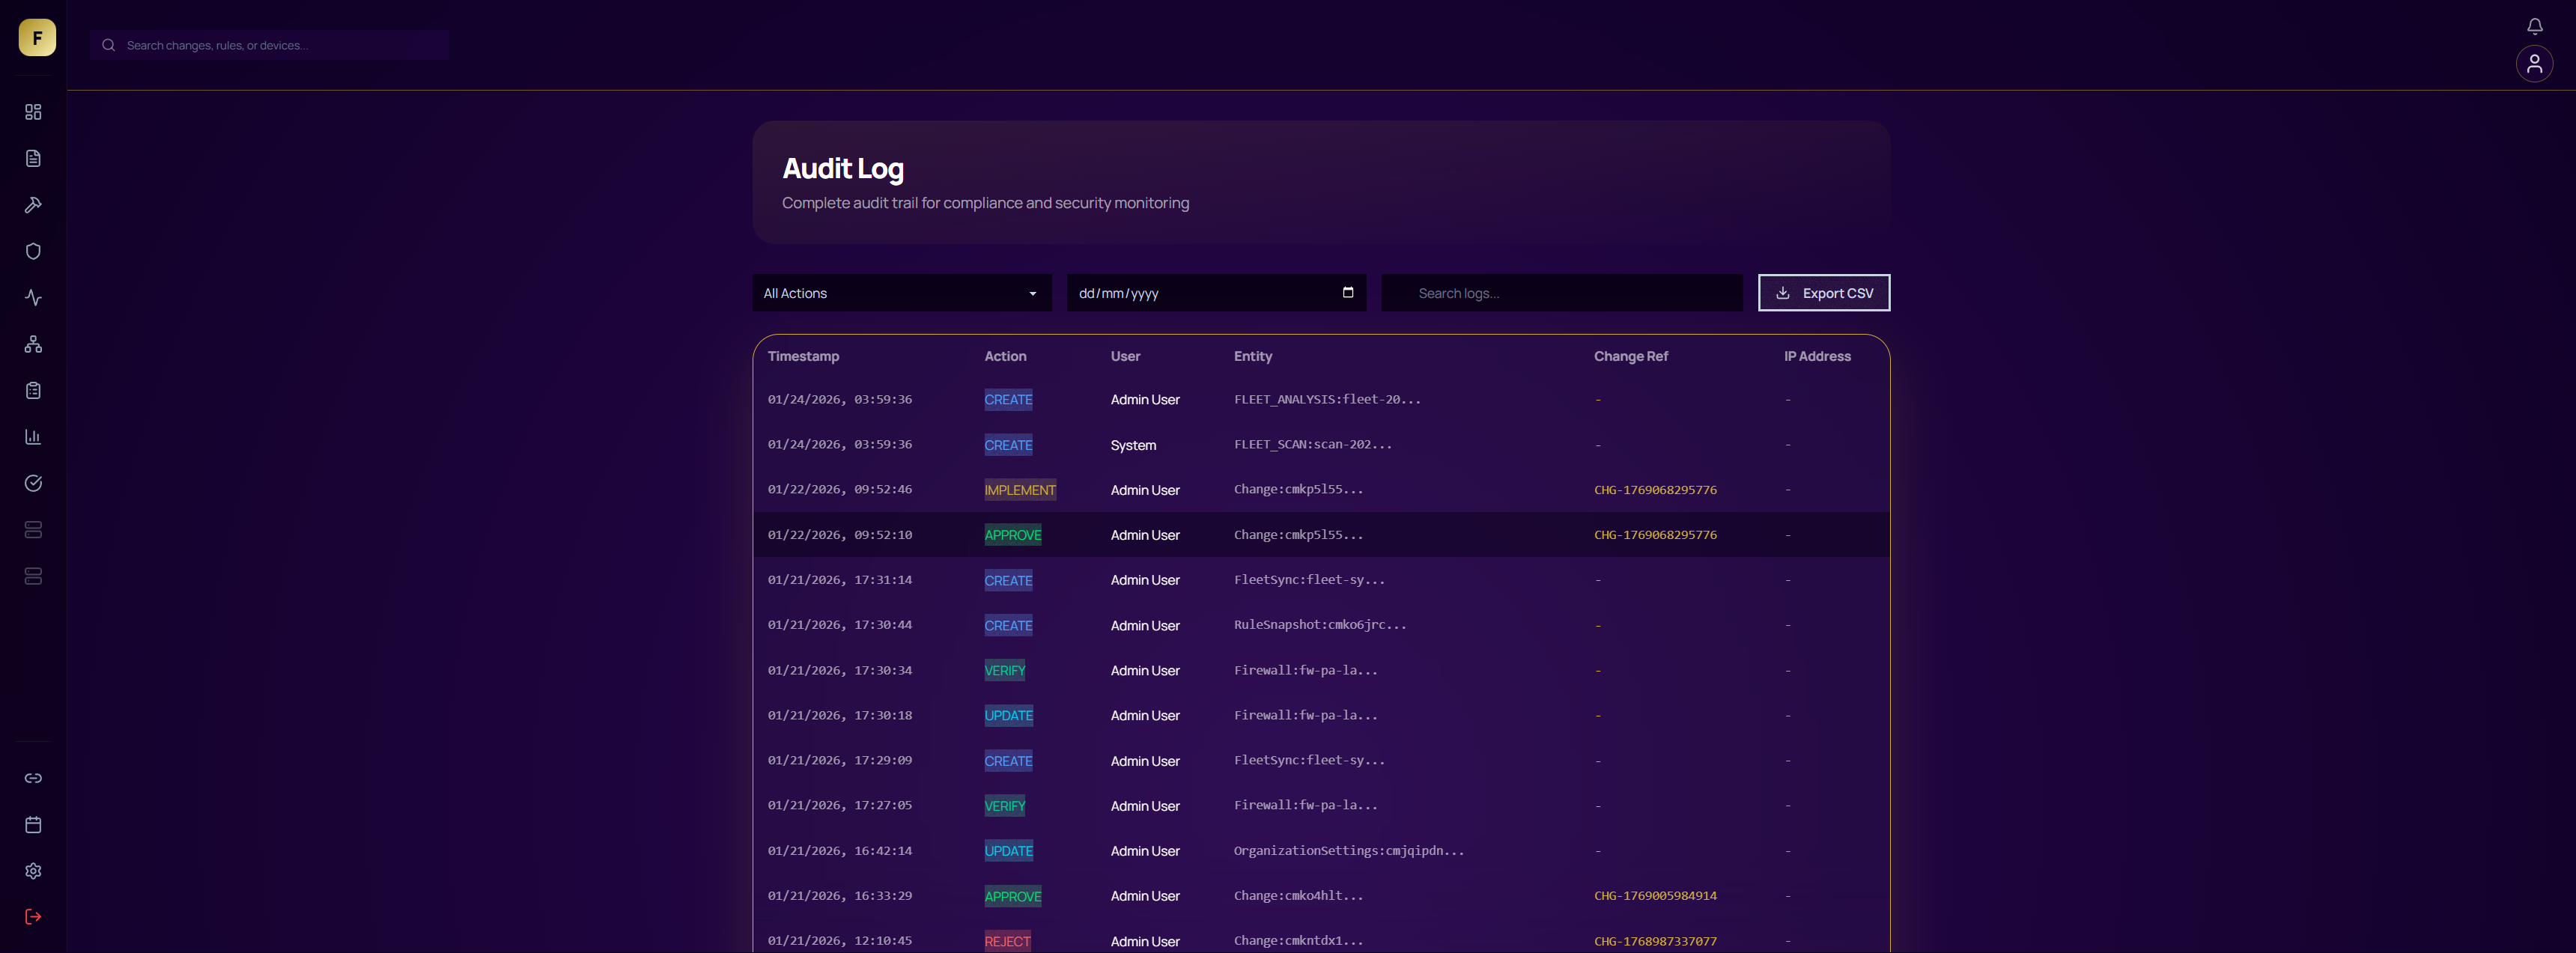Open the rules tool (wrench icon)
The height and width of the screenshot is (953, 2576).
pyautogui.click(x=33, y=204)
